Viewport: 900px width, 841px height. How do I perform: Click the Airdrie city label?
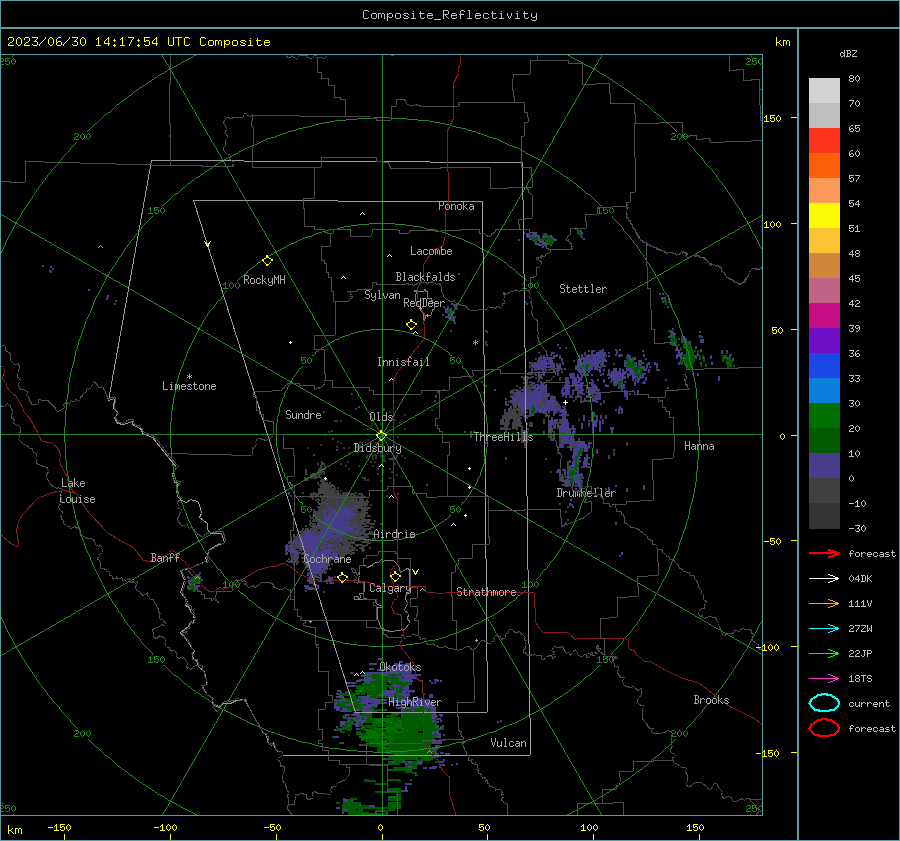click(x=394, y=534)
